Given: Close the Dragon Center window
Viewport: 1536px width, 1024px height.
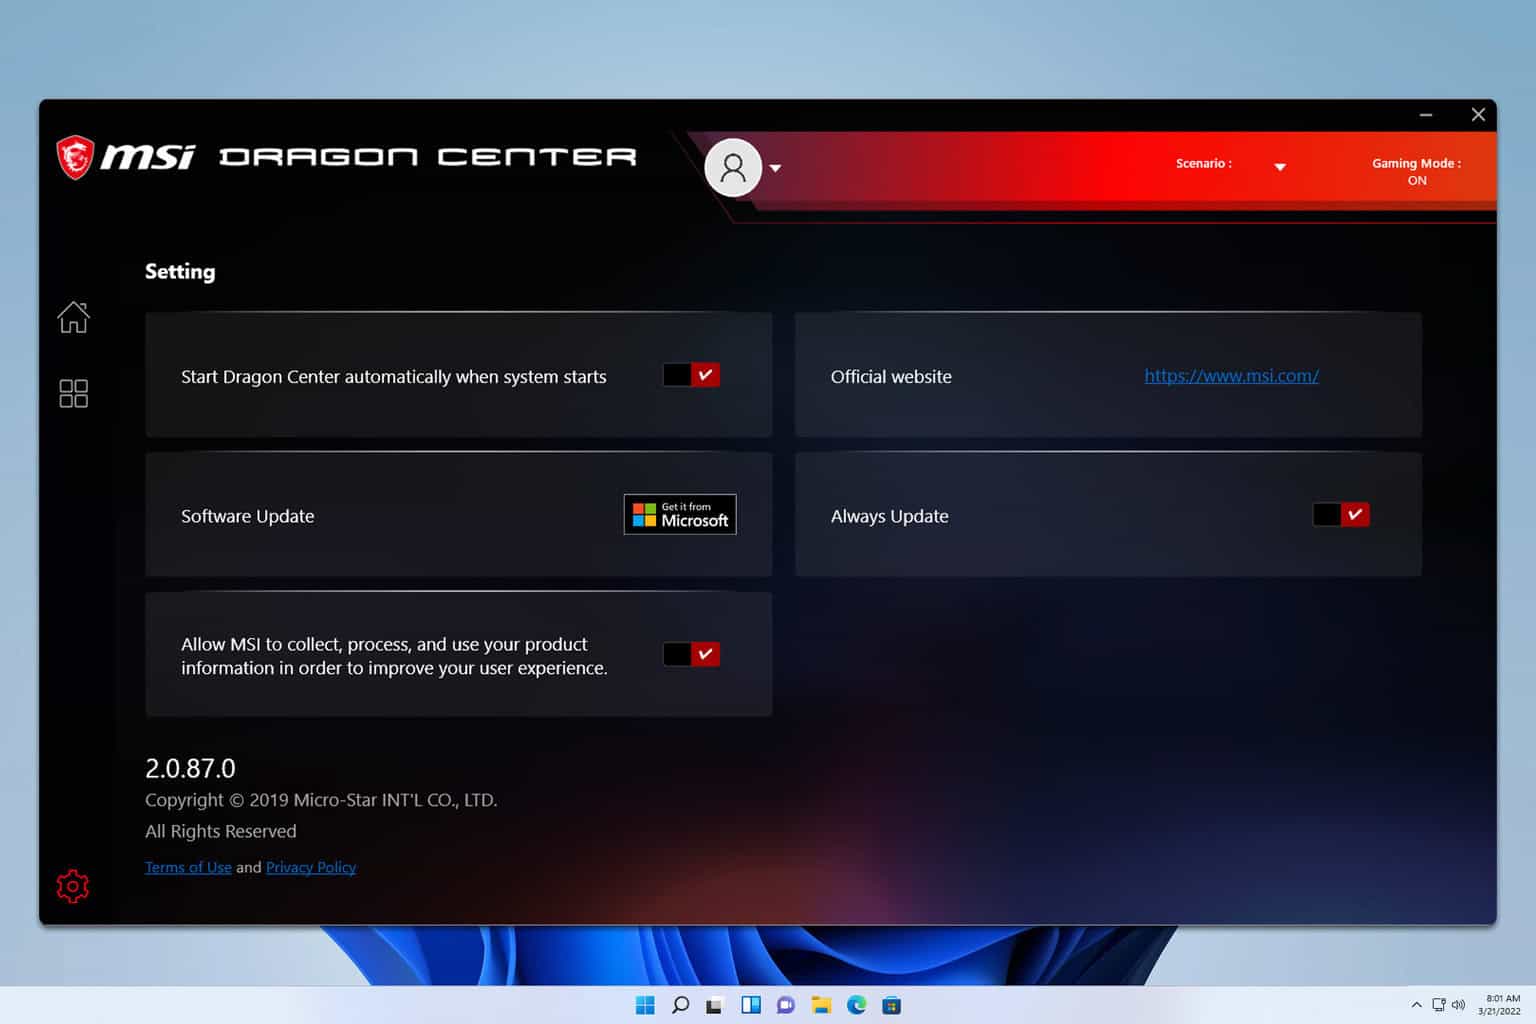Looking at the screenshot, I should [x=1478, y=115].
